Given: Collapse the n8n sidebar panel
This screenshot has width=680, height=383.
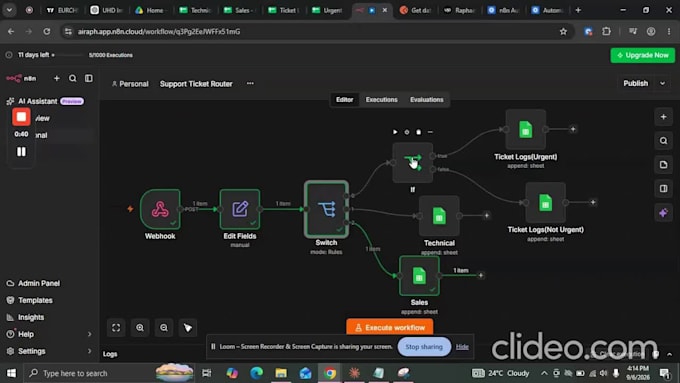Looking at the screenshot, I should [x=89, y=78].
